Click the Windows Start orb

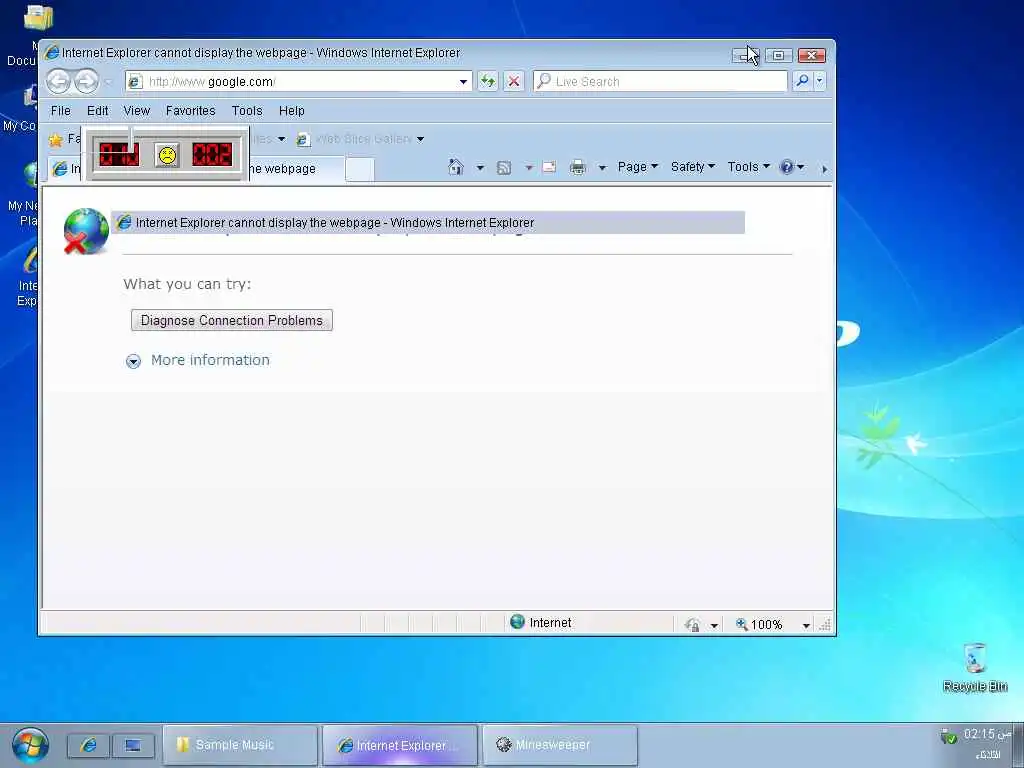tap(30, 745)
